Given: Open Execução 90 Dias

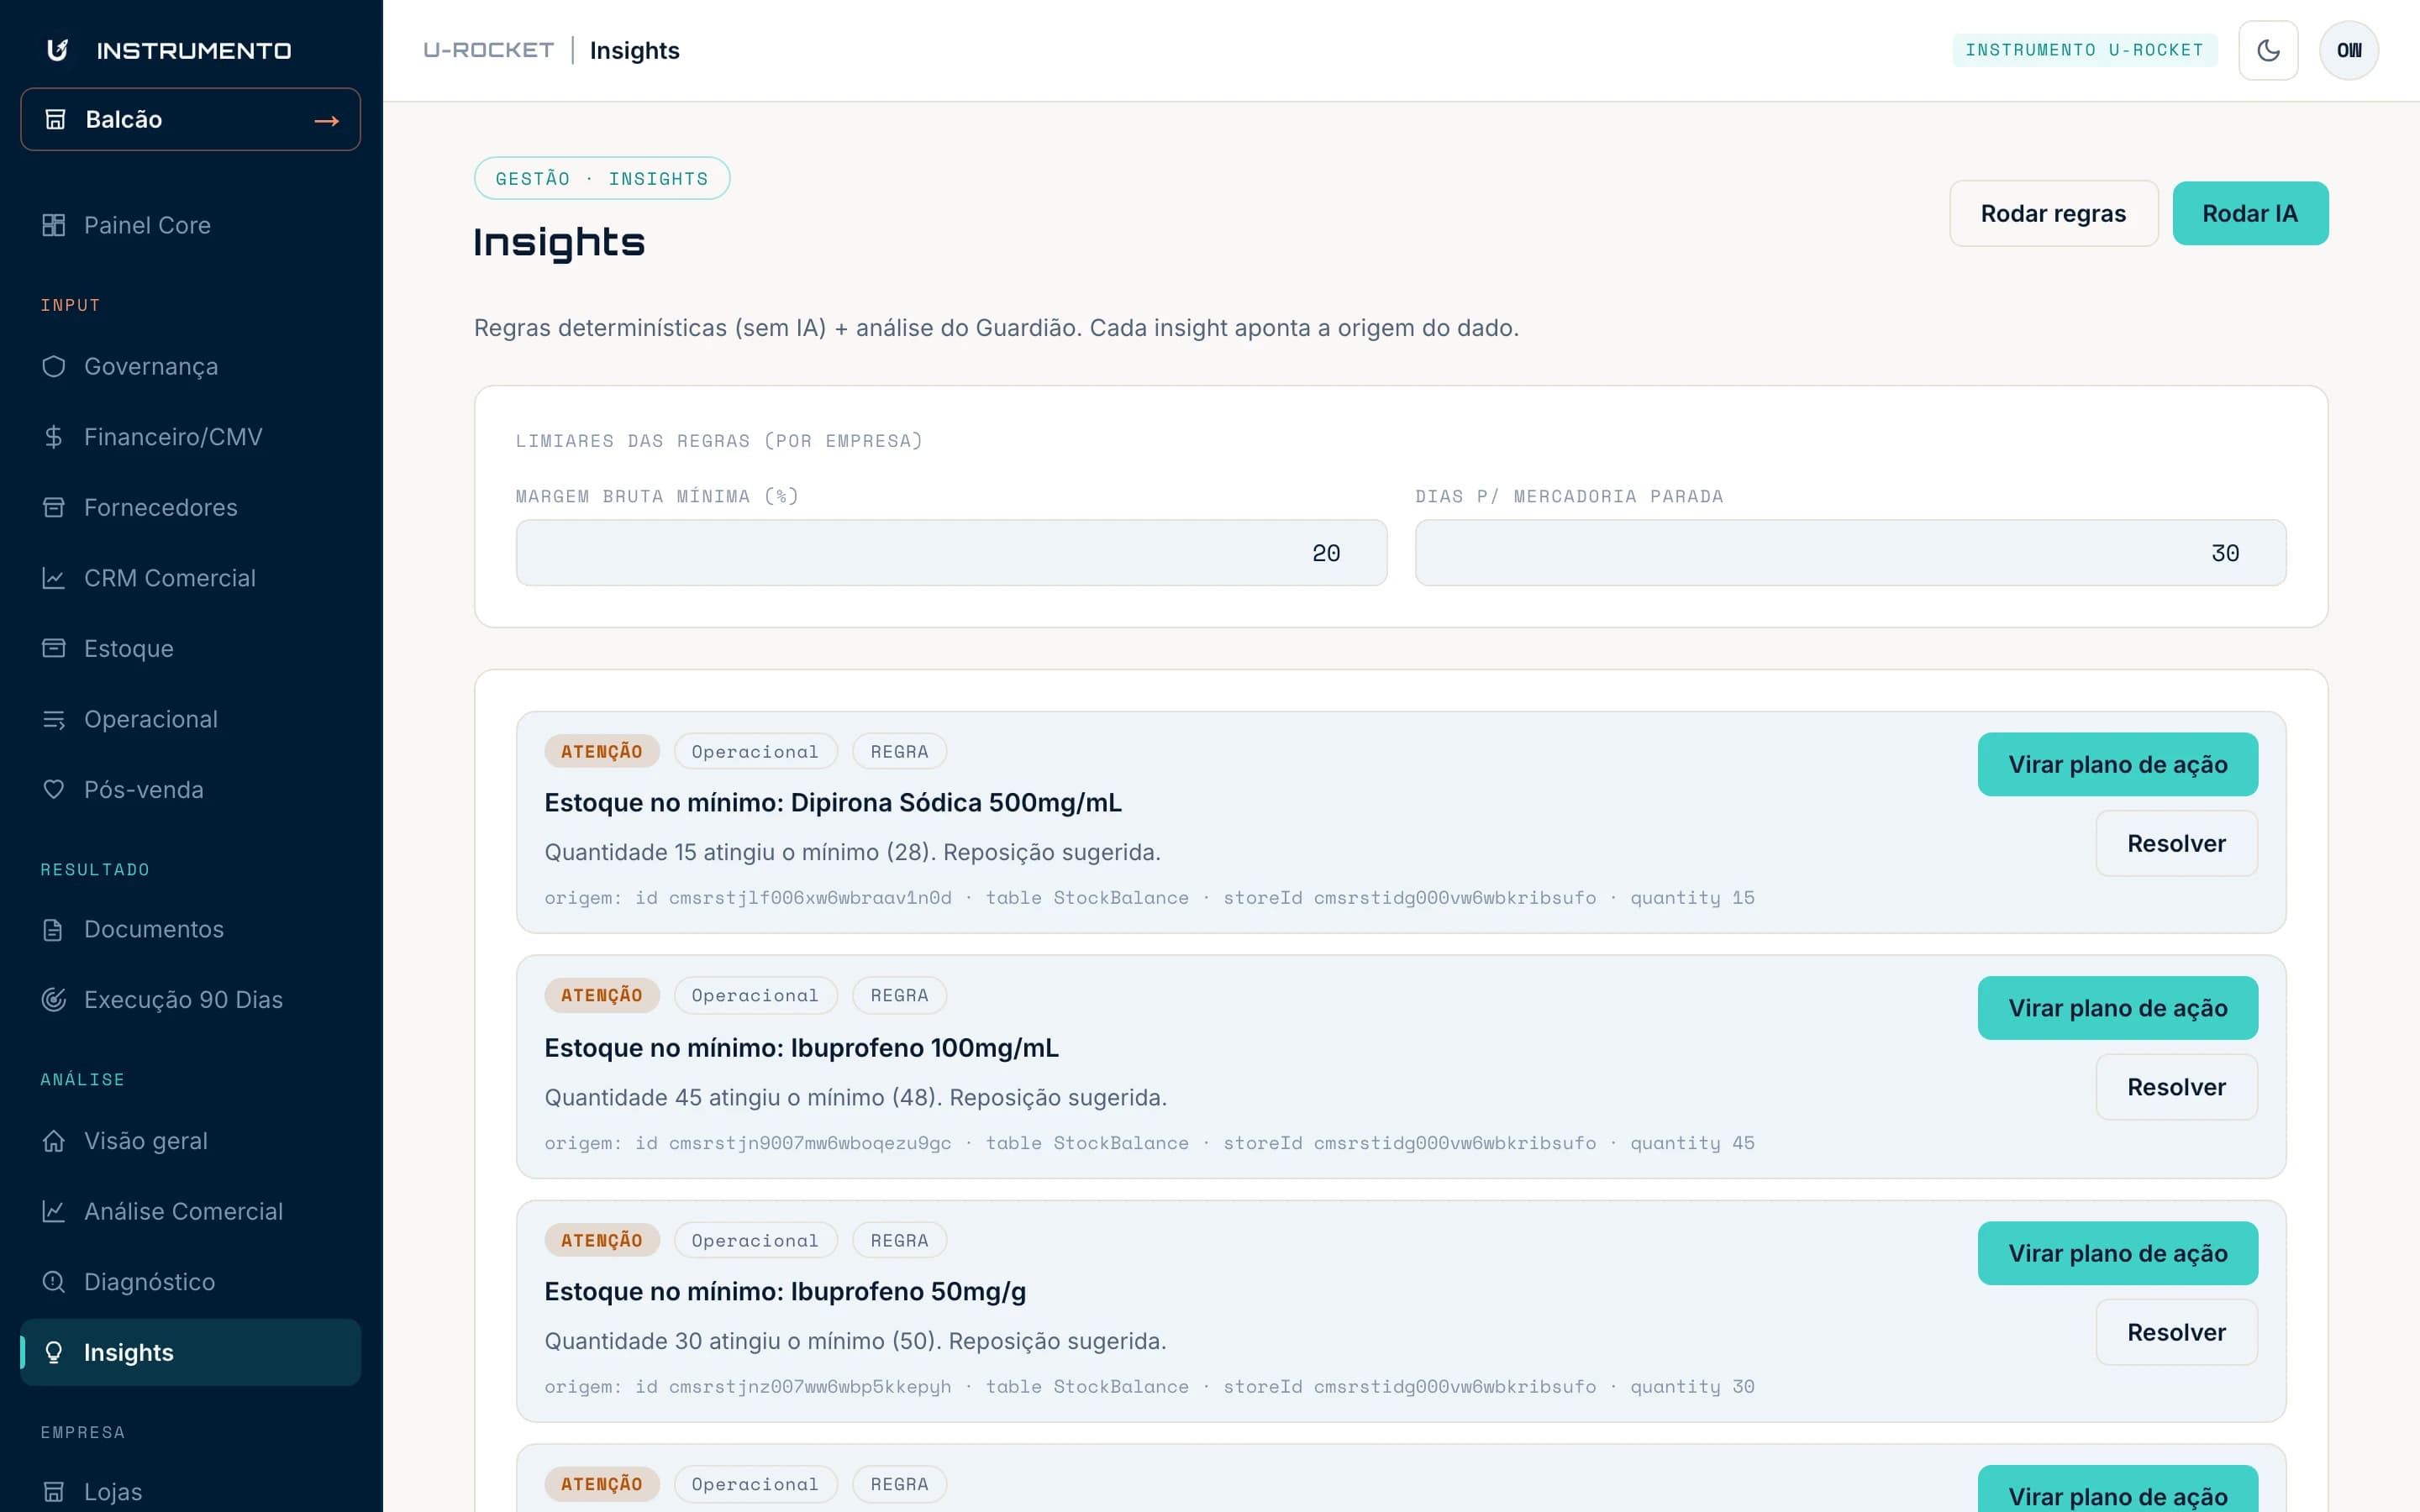Looking at the screenshot, I should click(x=190, y=1000).
